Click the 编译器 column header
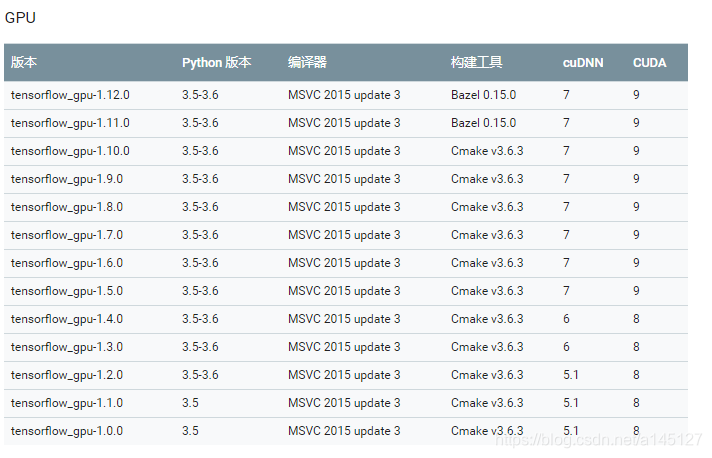This screenshot has height=458, width=712. click(x=307, y=62)
